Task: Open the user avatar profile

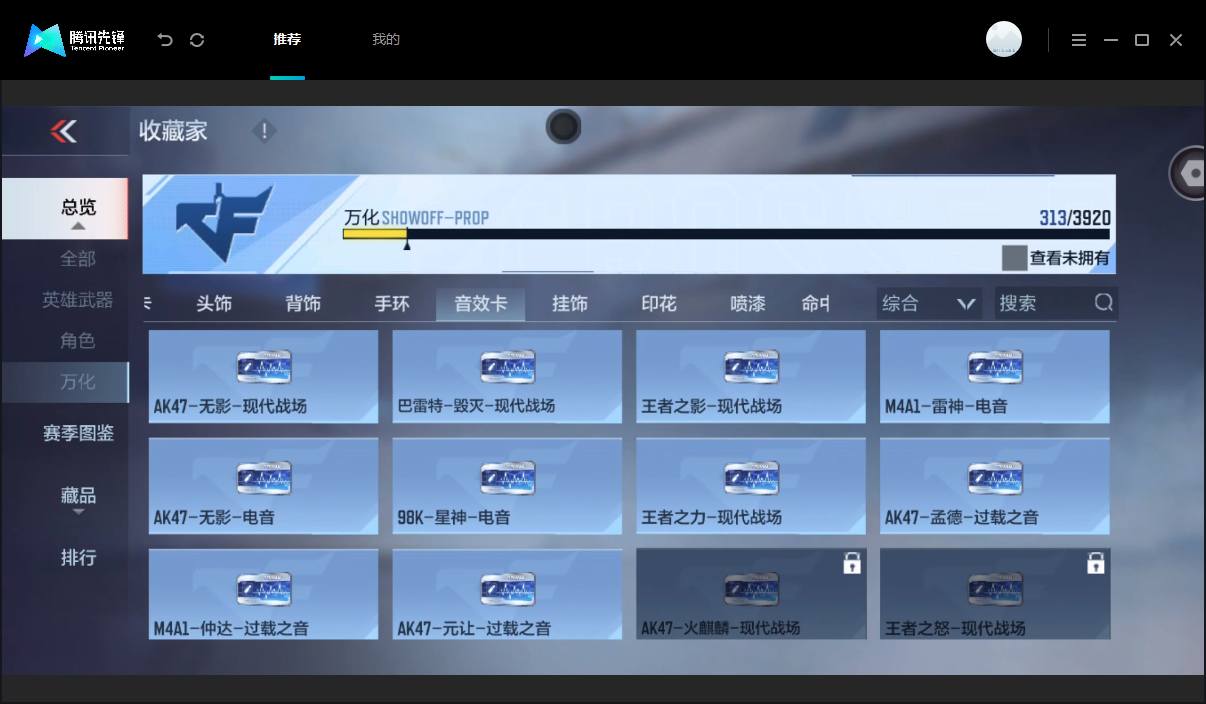Action: [1004, 39]
